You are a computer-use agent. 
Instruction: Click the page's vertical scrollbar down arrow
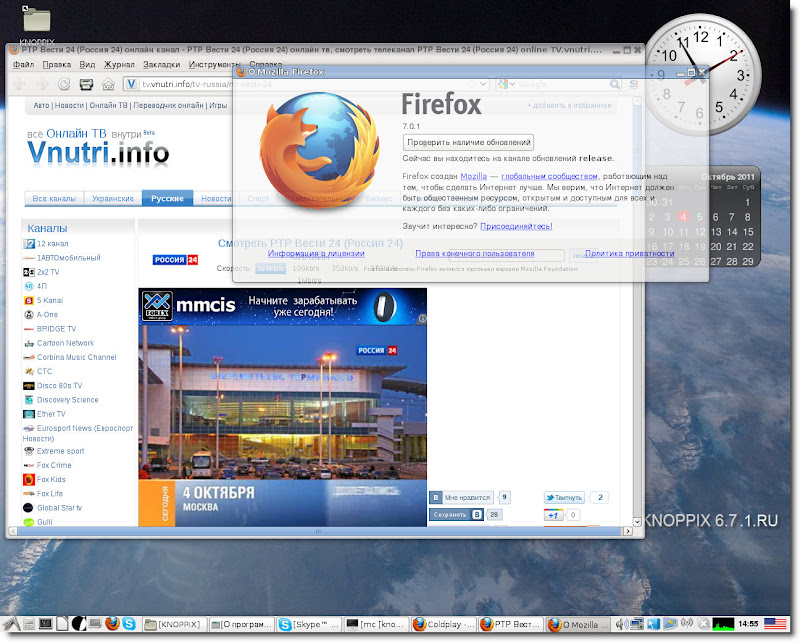pyautogui.click(x=637, y=522)
